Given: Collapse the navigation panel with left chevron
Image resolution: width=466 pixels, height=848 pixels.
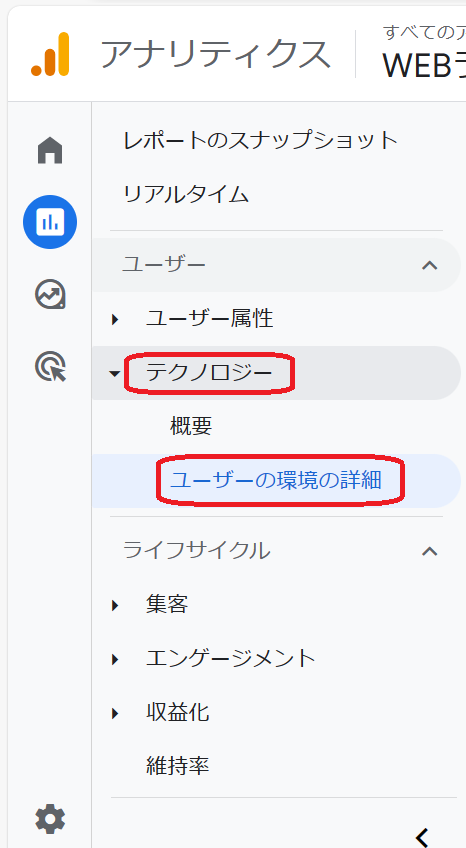Looking at the screenshot, I should point(423,836).
